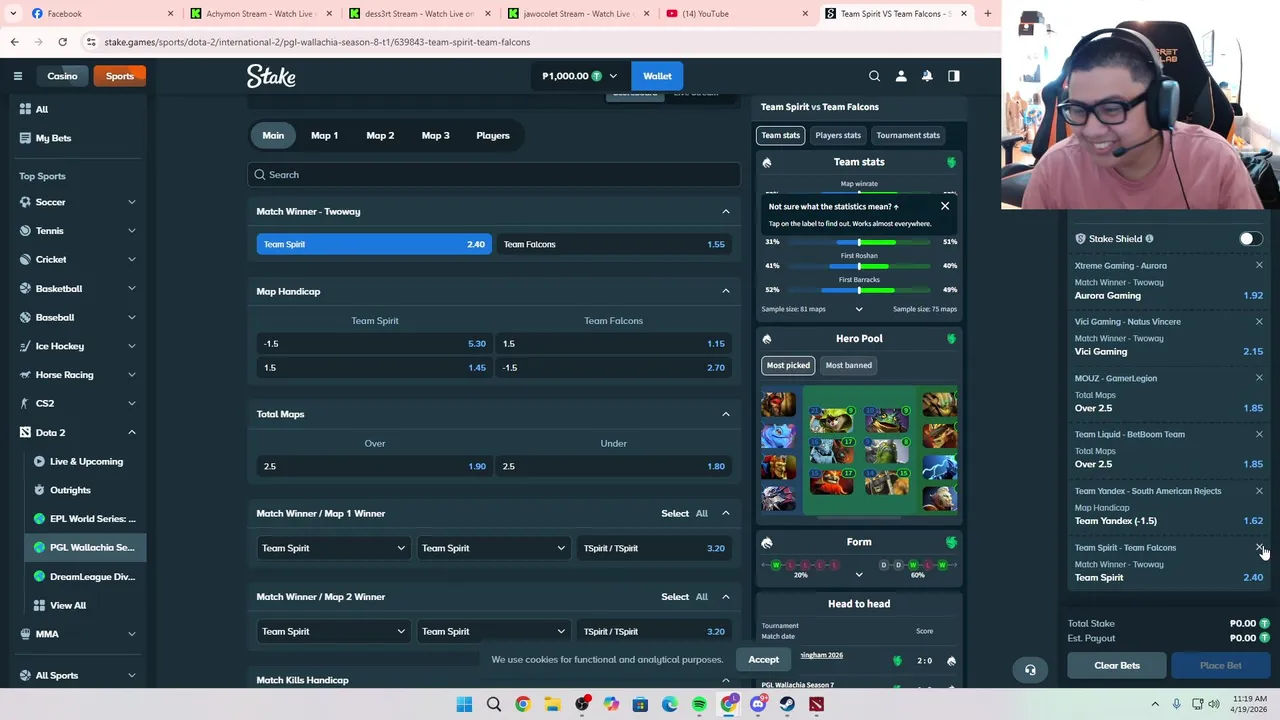The height and width of the screenshot is (720, 1280).
Task: Select Team Falcons 1.55 match winner odds
Action: [614, 244]
